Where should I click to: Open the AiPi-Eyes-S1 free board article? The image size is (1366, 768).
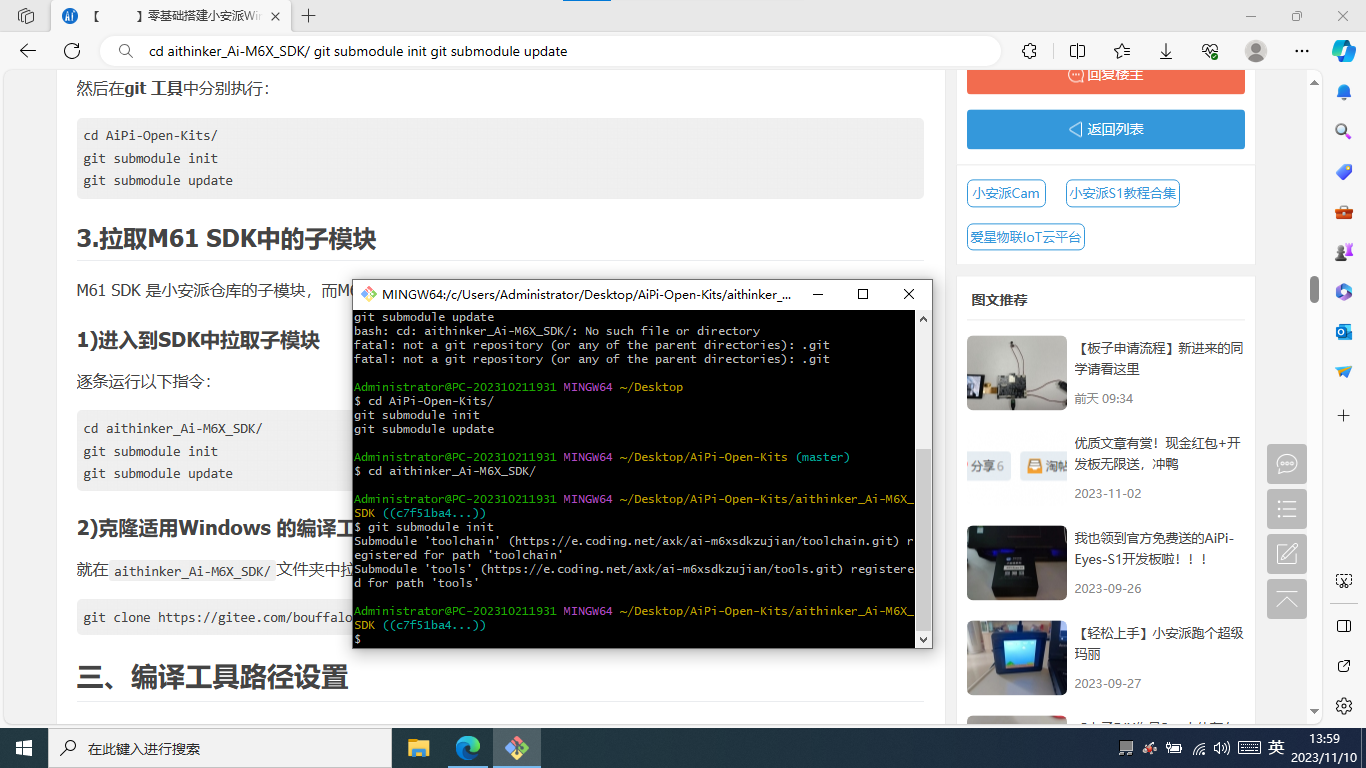coord(1155,548)
